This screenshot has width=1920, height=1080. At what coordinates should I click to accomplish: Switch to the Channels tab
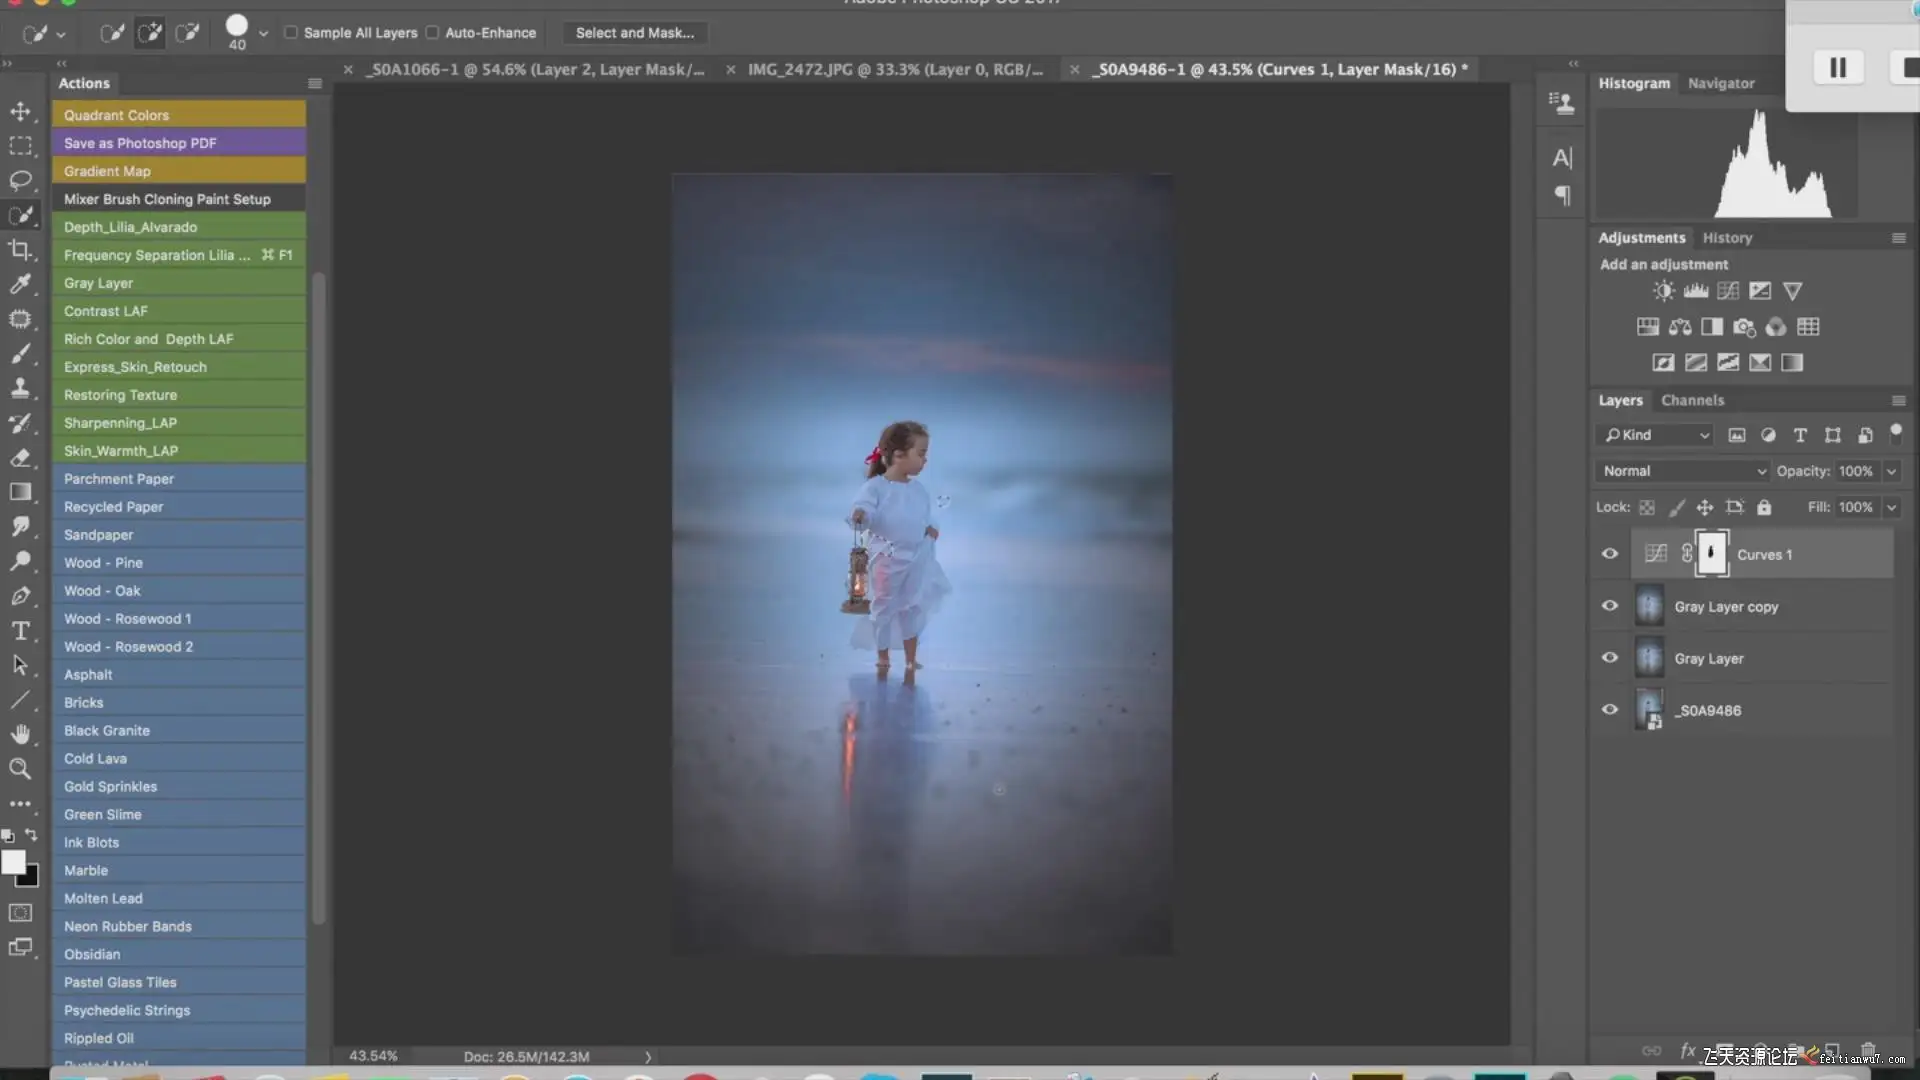tap(1692, 400)
